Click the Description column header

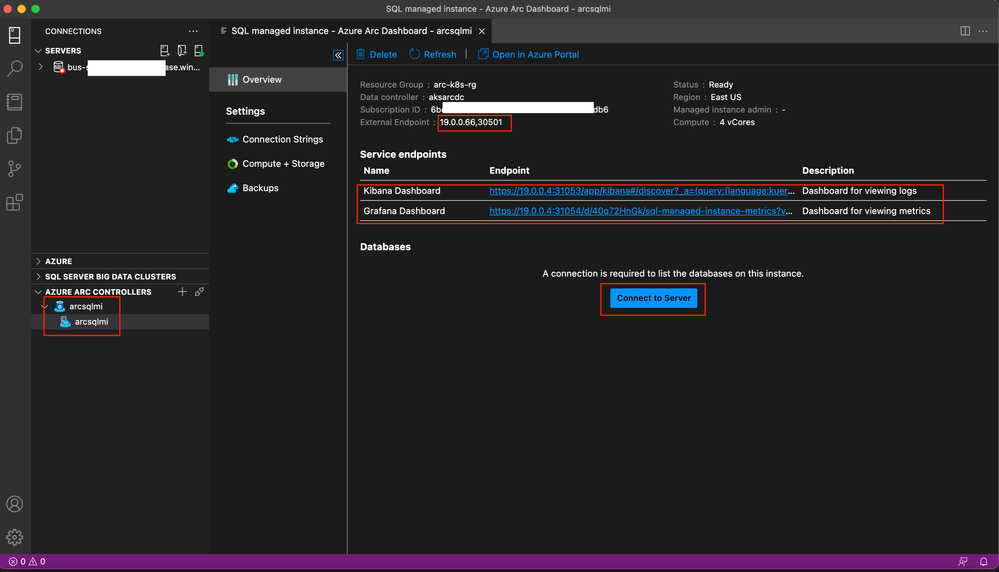[828, 171]
